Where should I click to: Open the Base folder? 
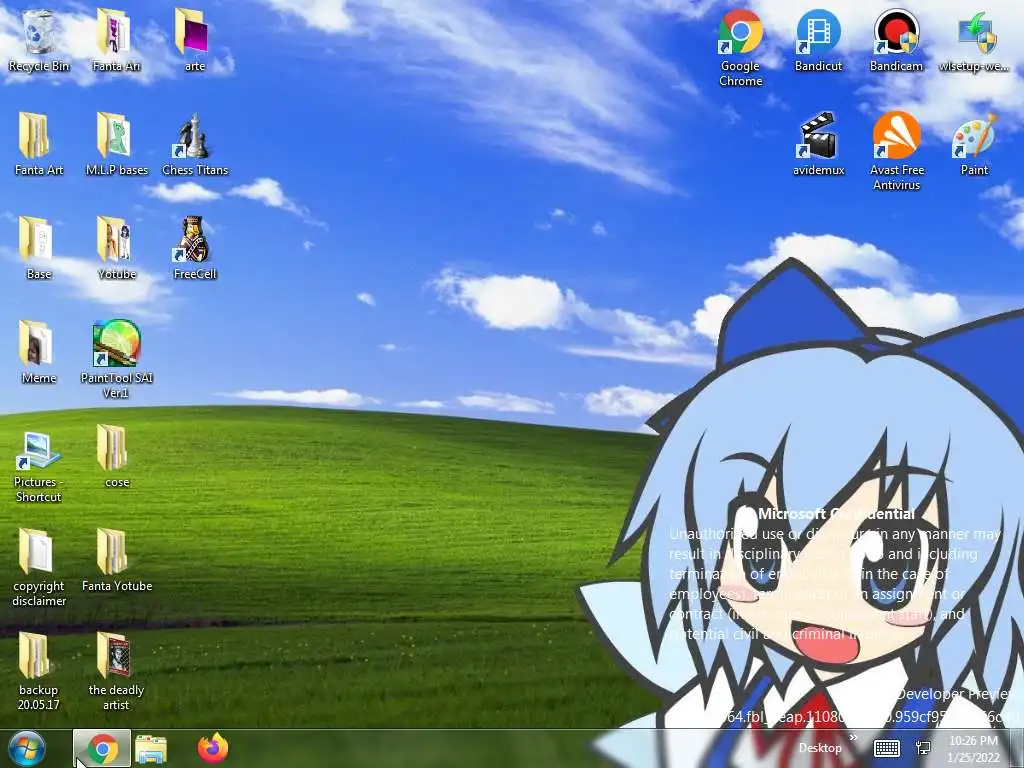point(39,248)
